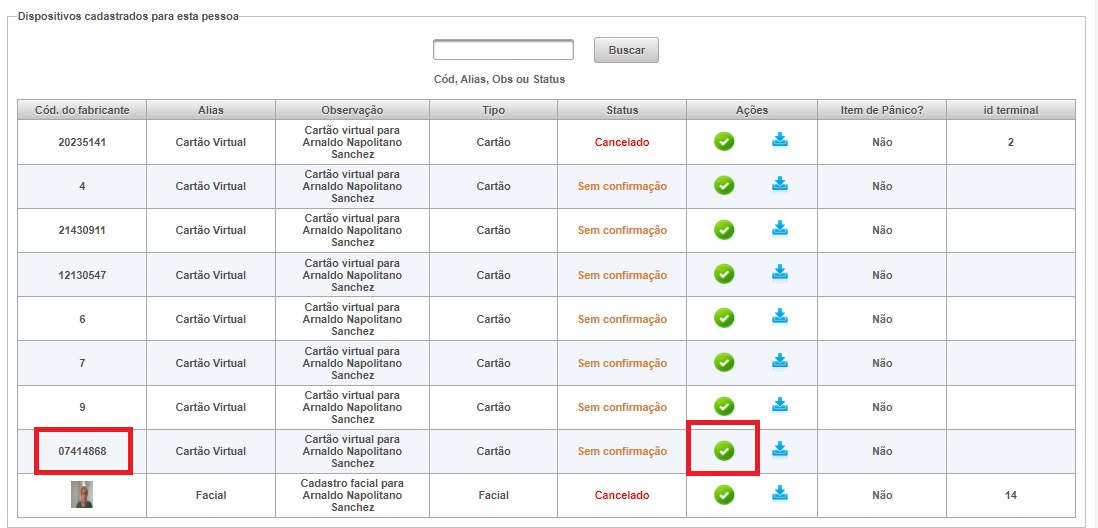Click download icon for device code 9
1098x528 pixels.
(x=780, y=405)
